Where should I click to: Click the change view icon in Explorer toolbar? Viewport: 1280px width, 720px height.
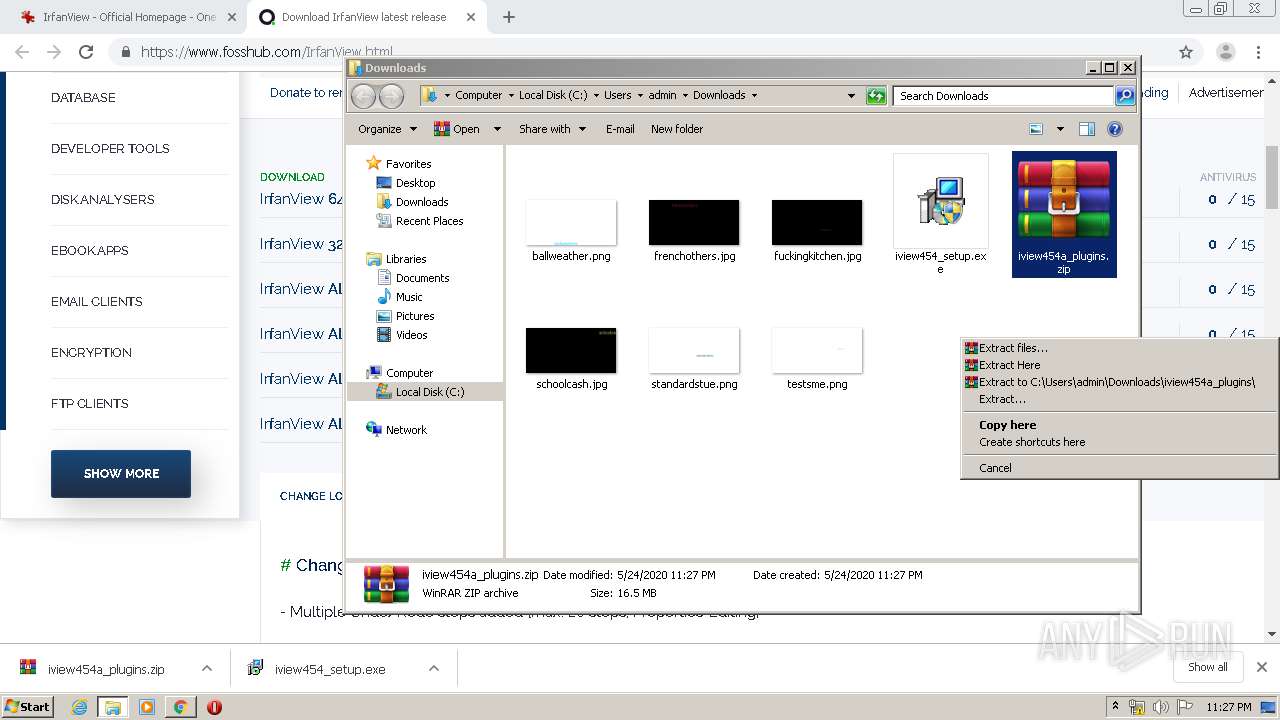1036,129
